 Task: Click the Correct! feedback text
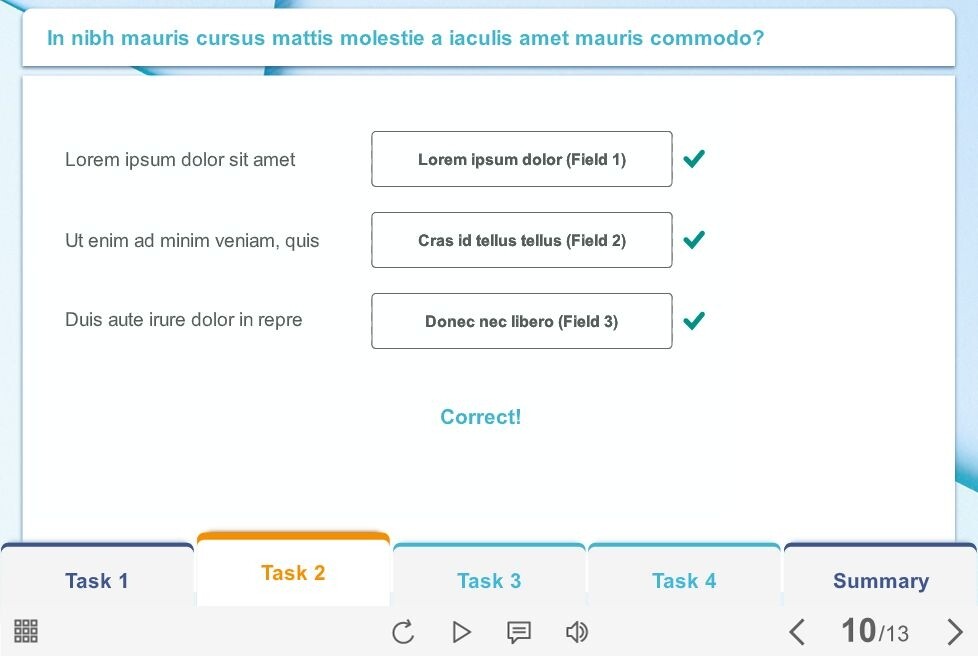point(480,417)
